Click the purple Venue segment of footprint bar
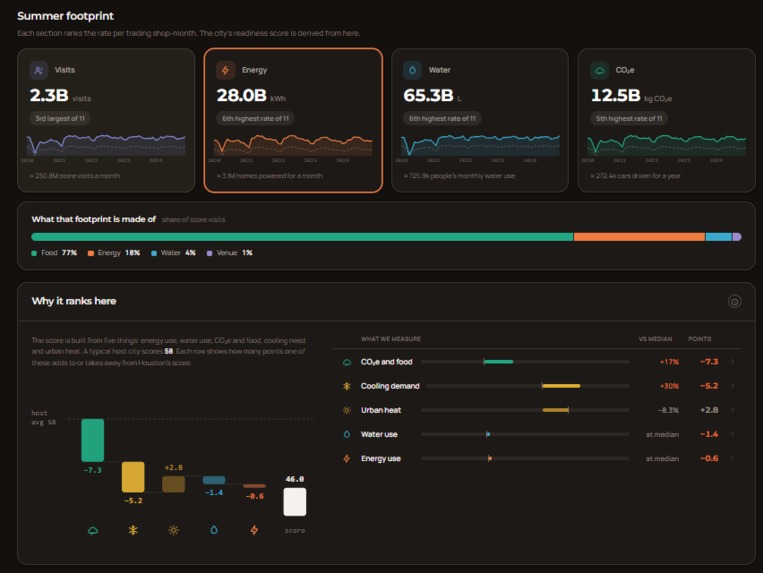 click(x=737, y=237)
